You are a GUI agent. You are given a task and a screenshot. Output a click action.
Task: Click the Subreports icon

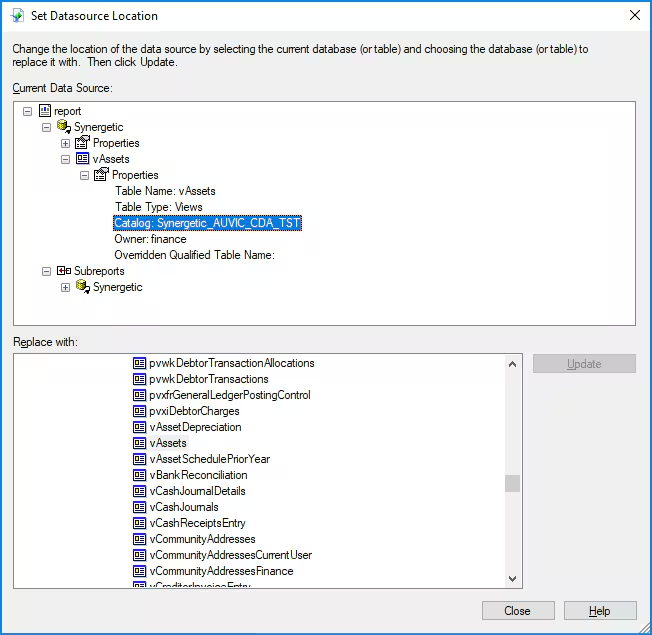tap(64, 271)
